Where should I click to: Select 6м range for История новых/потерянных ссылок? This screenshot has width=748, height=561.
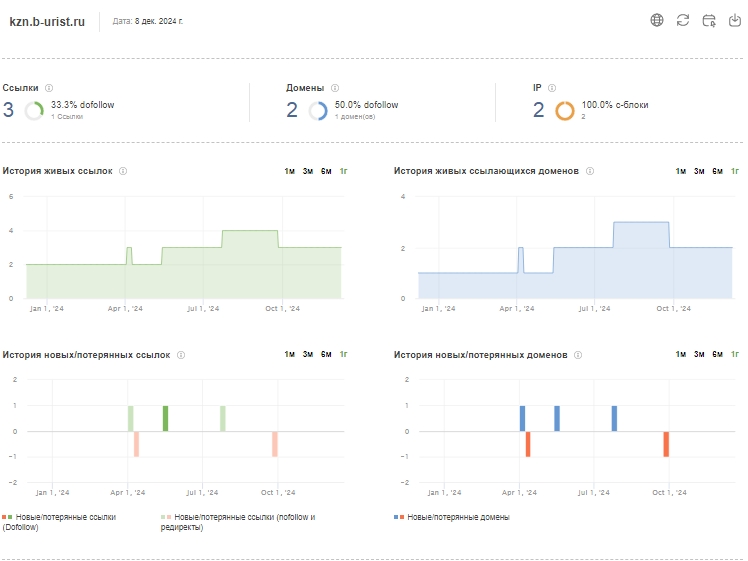[x=326, y=354]
